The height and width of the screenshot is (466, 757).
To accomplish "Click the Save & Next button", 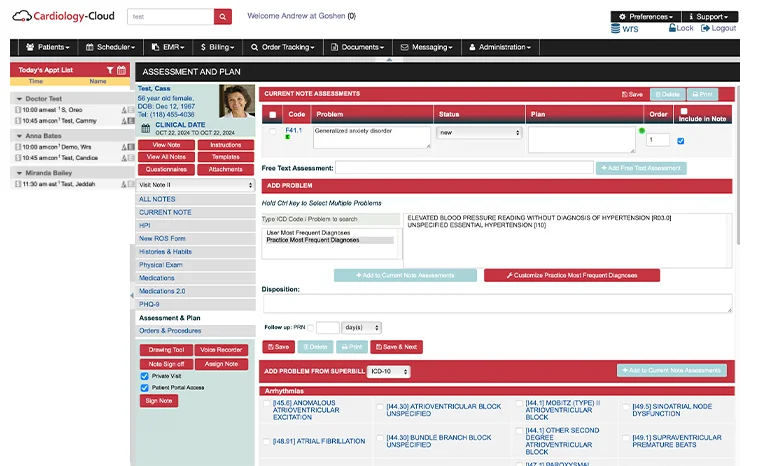I will click(x=396, y=347).
